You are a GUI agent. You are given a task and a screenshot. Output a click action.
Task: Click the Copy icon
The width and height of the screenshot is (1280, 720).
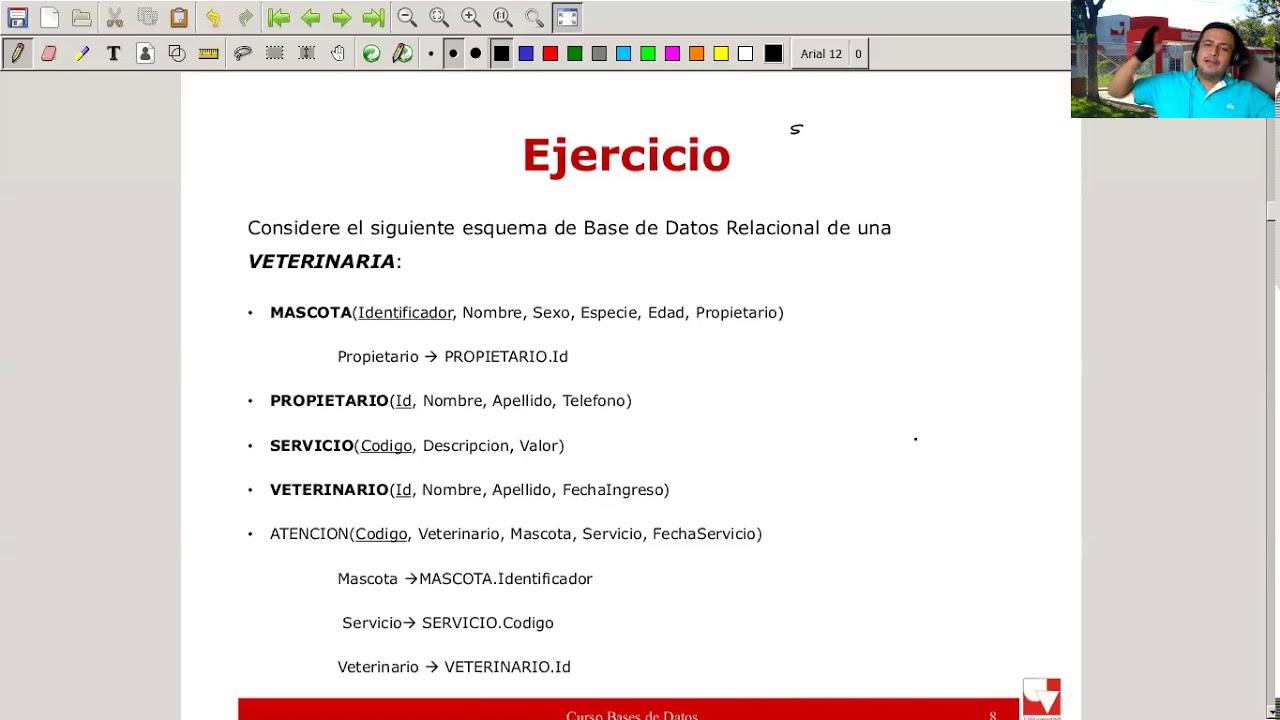(x=147, y=18)
